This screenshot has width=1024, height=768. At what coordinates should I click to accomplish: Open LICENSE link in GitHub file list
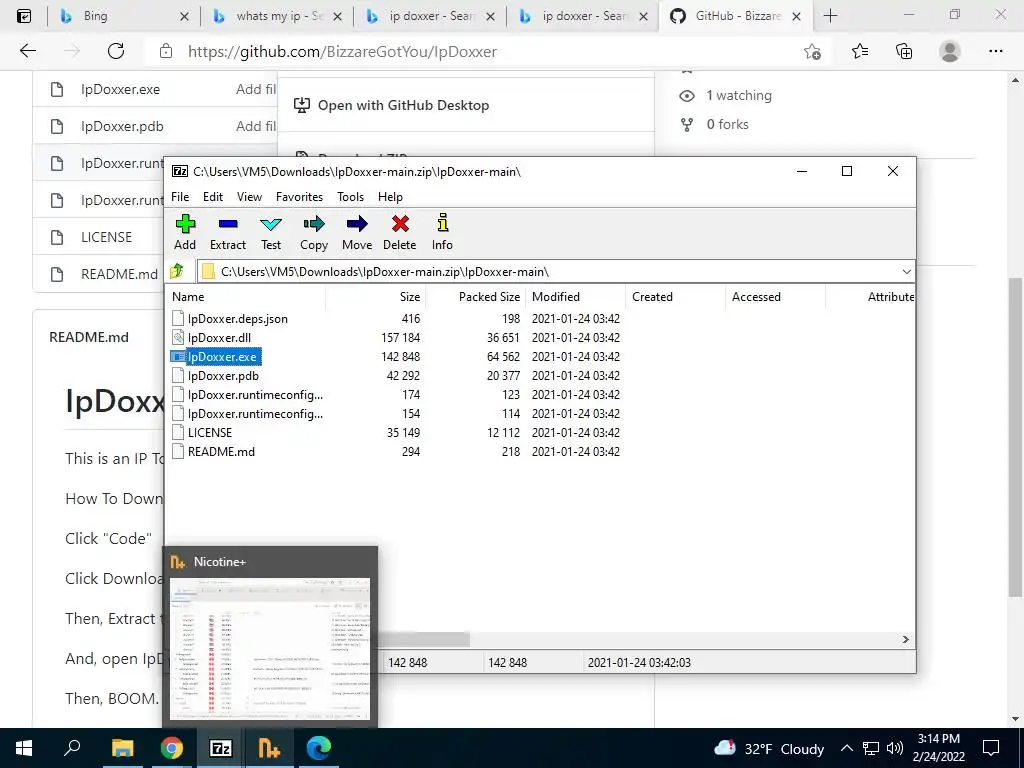[x=106, y=237]
